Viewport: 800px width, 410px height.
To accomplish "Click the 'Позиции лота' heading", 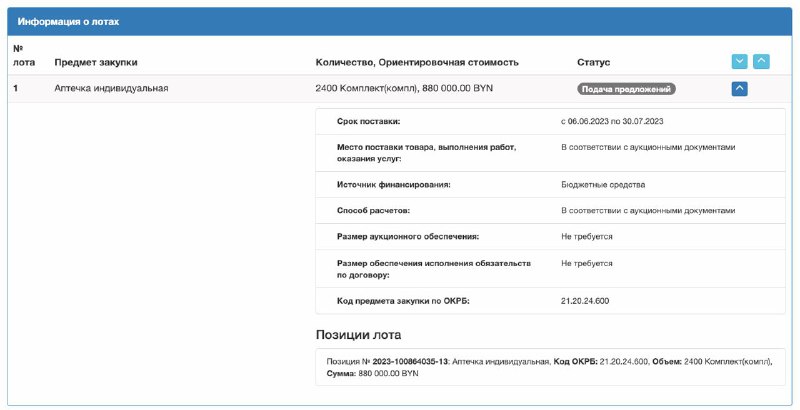I will [358, 335].
